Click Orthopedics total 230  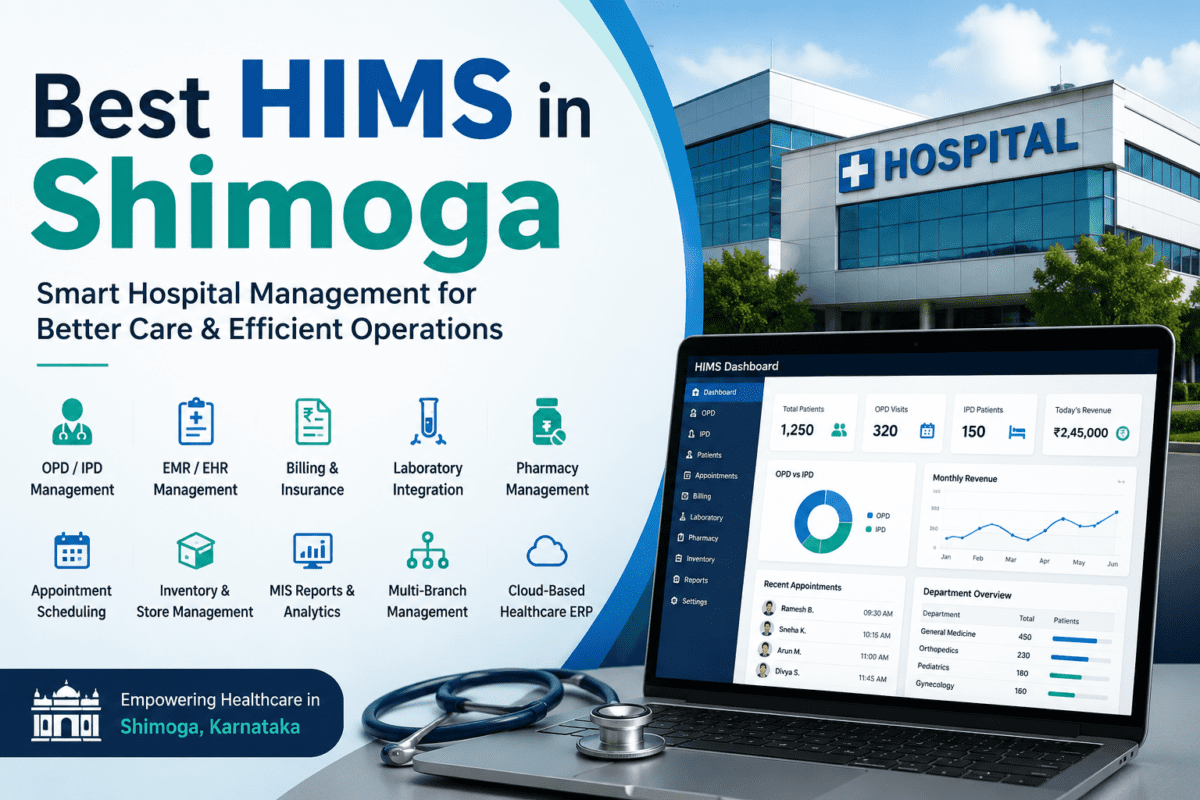1023,655
